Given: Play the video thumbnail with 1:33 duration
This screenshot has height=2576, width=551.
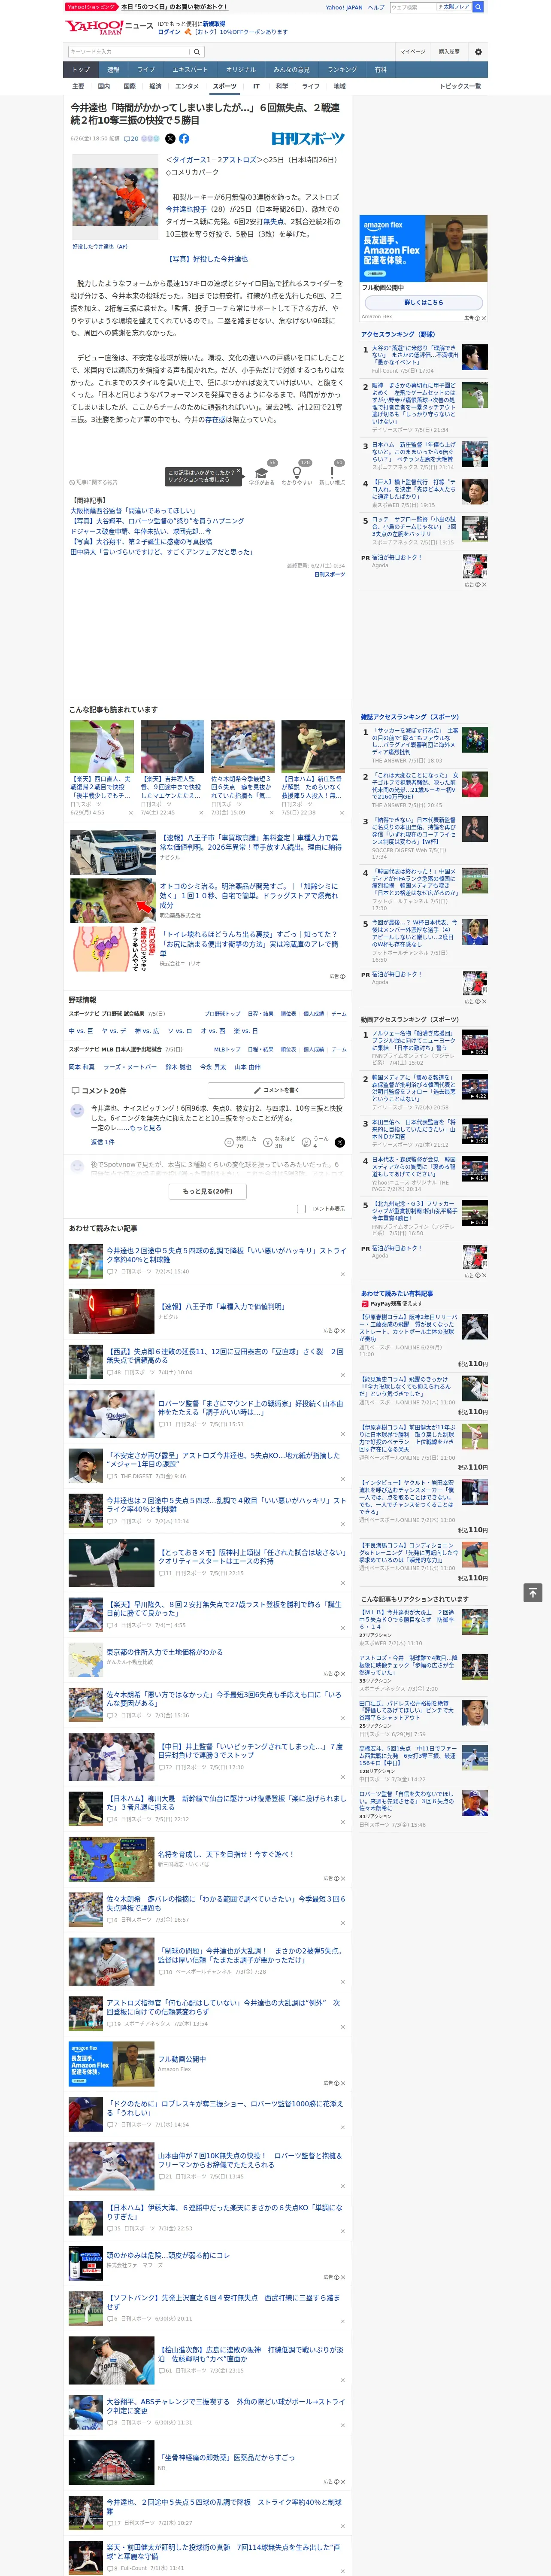Looking at the screenshot, I should click(475, 1131).
